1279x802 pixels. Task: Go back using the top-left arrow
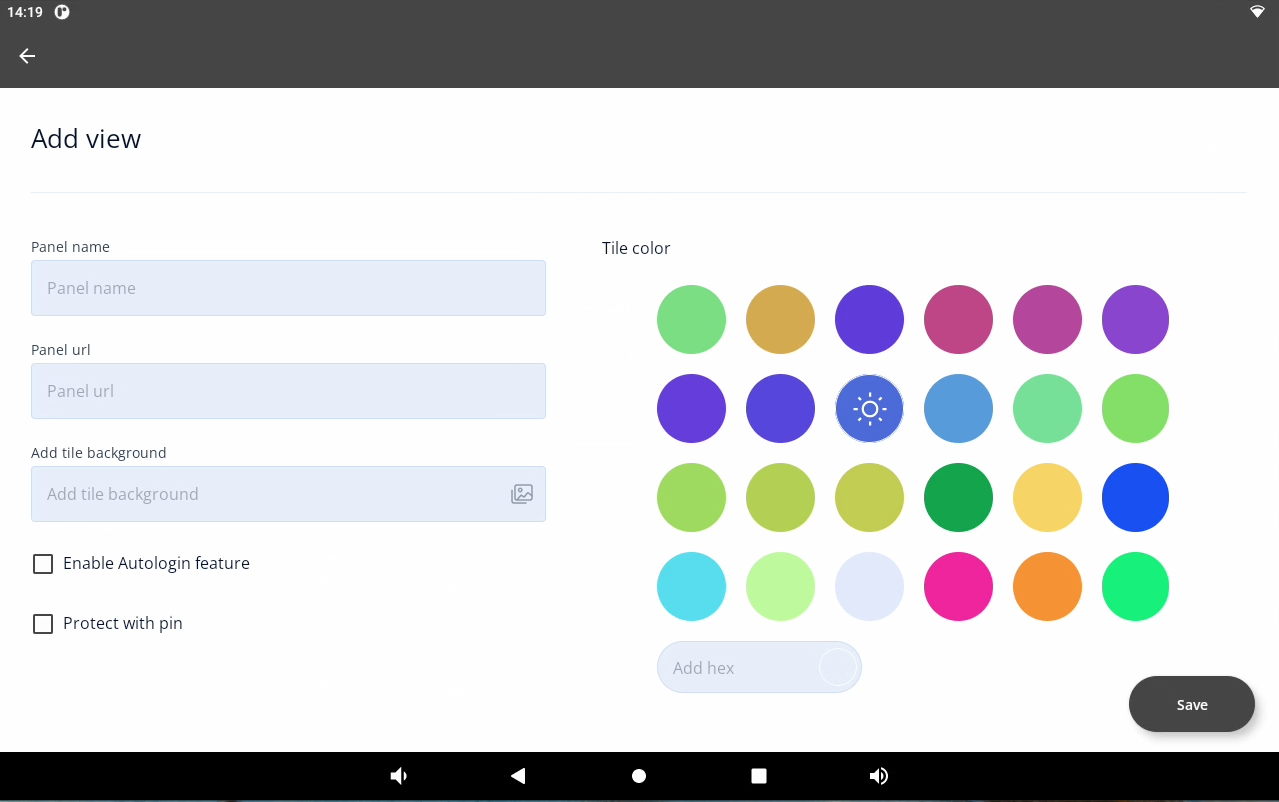(27, 56)
